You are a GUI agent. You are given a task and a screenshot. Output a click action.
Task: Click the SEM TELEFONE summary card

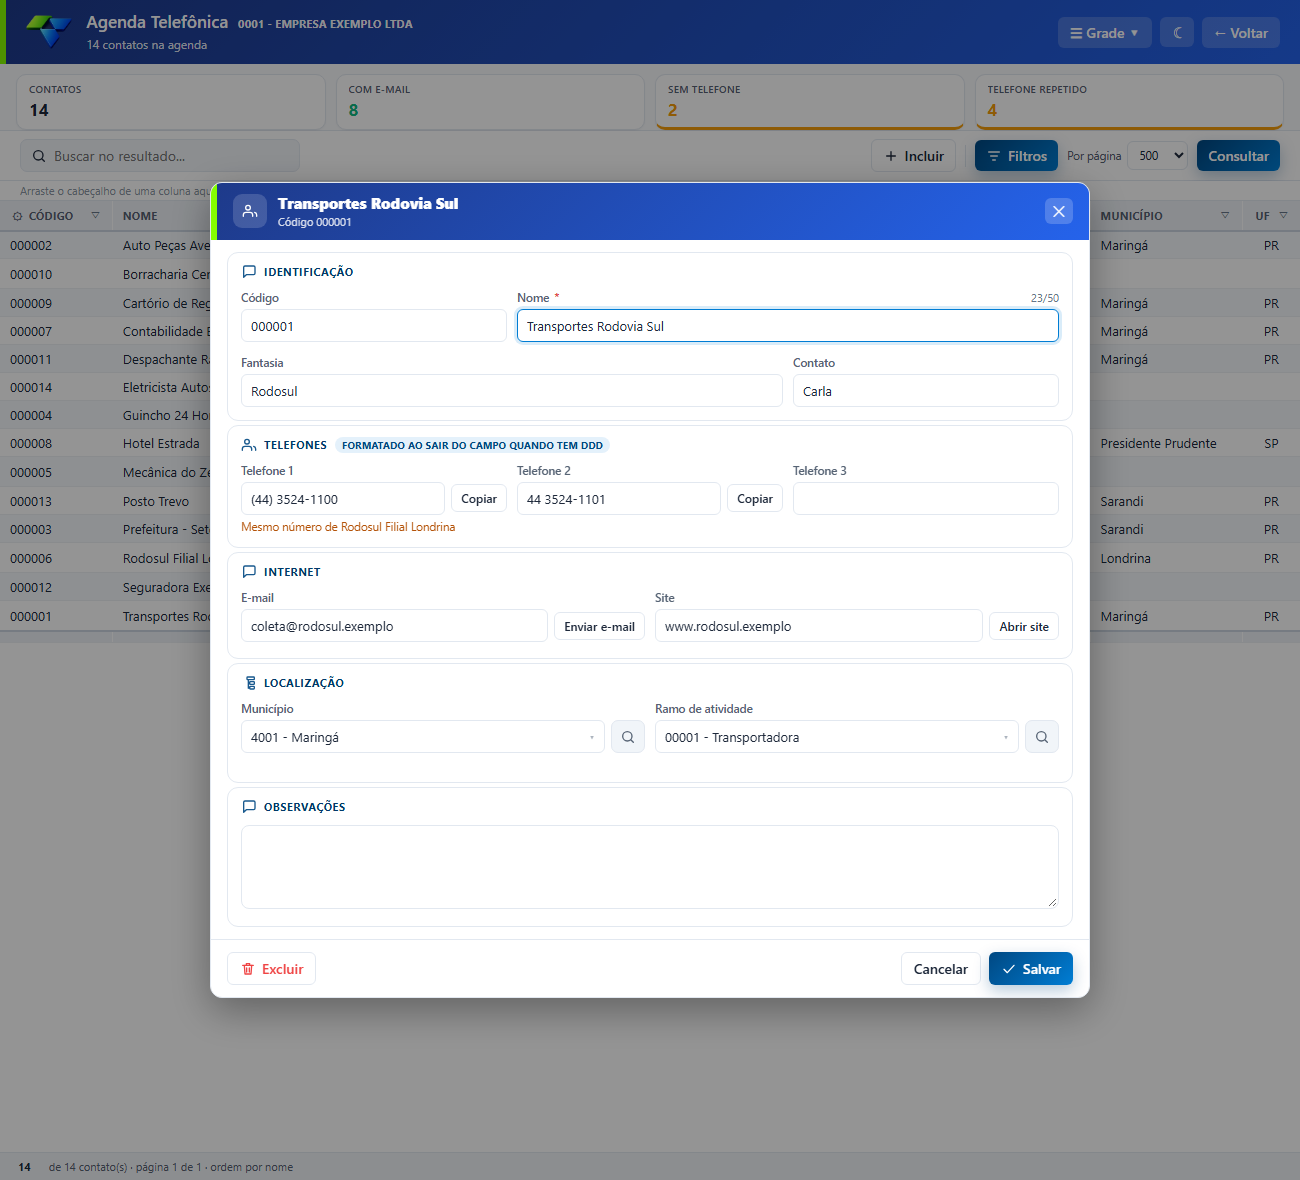click(810, 102)
